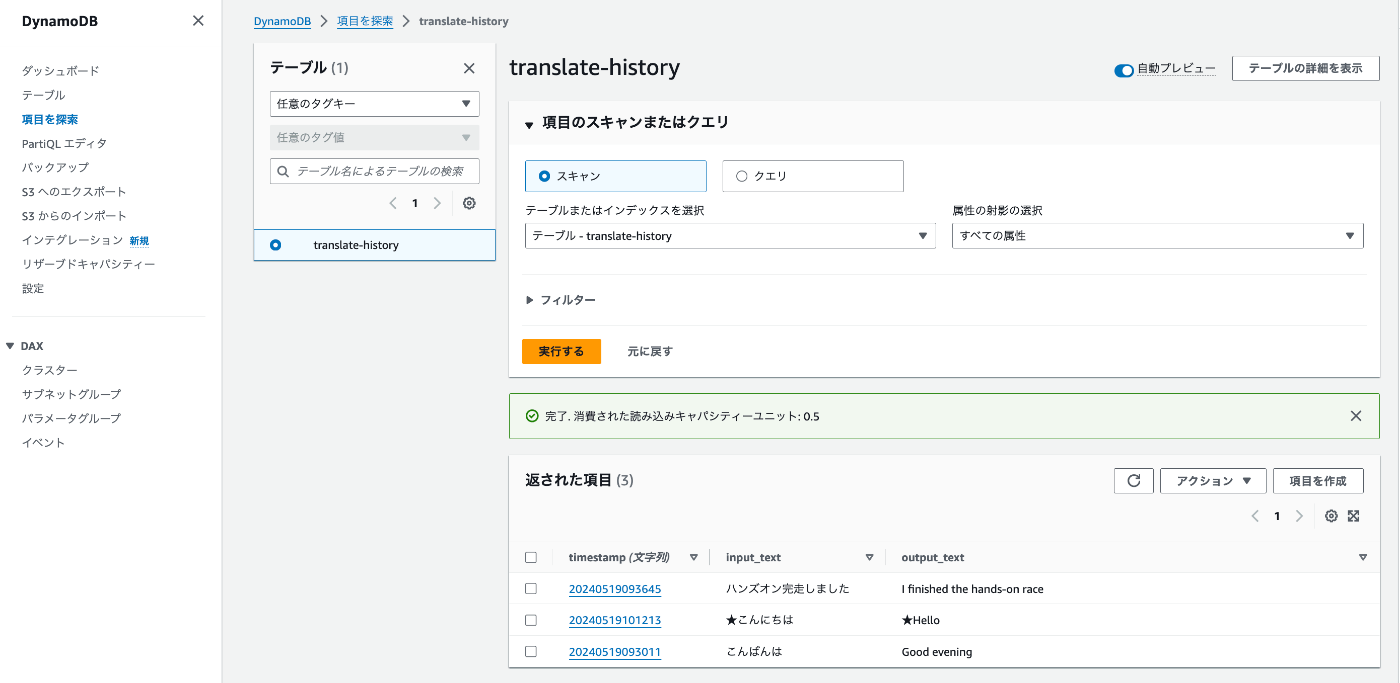Click the ハンズオン完走しました cell
This screenshot has height=683, width=1400.
pos(788,589)
